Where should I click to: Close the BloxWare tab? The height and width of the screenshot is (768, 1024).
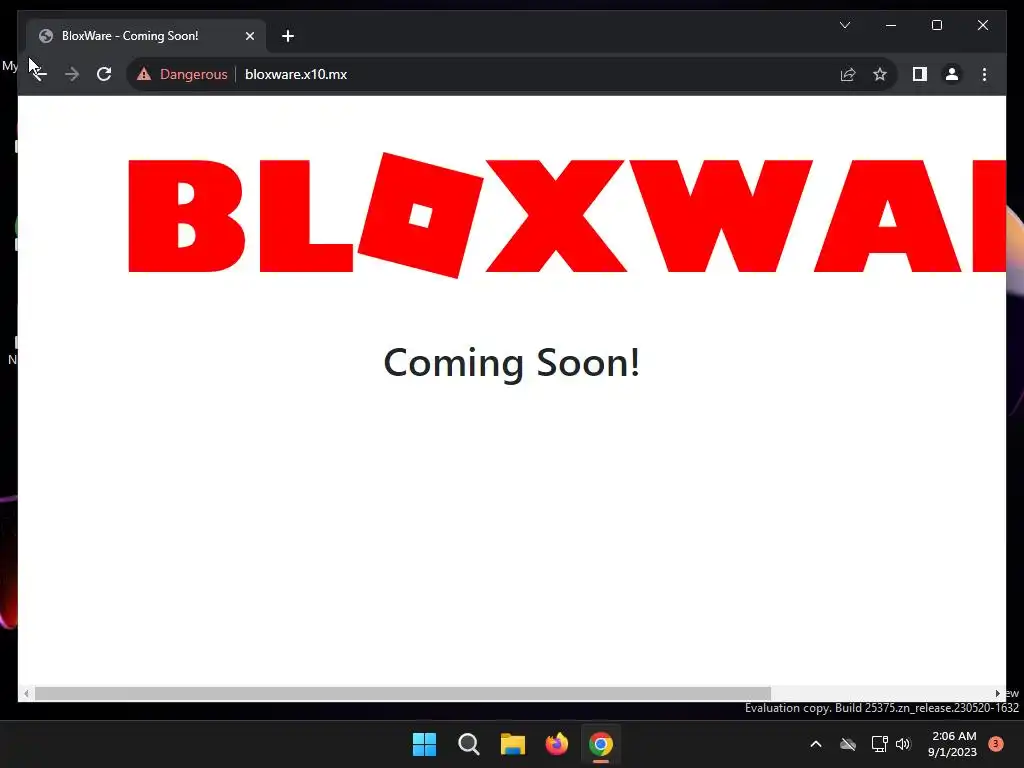(x=249, y=36)
